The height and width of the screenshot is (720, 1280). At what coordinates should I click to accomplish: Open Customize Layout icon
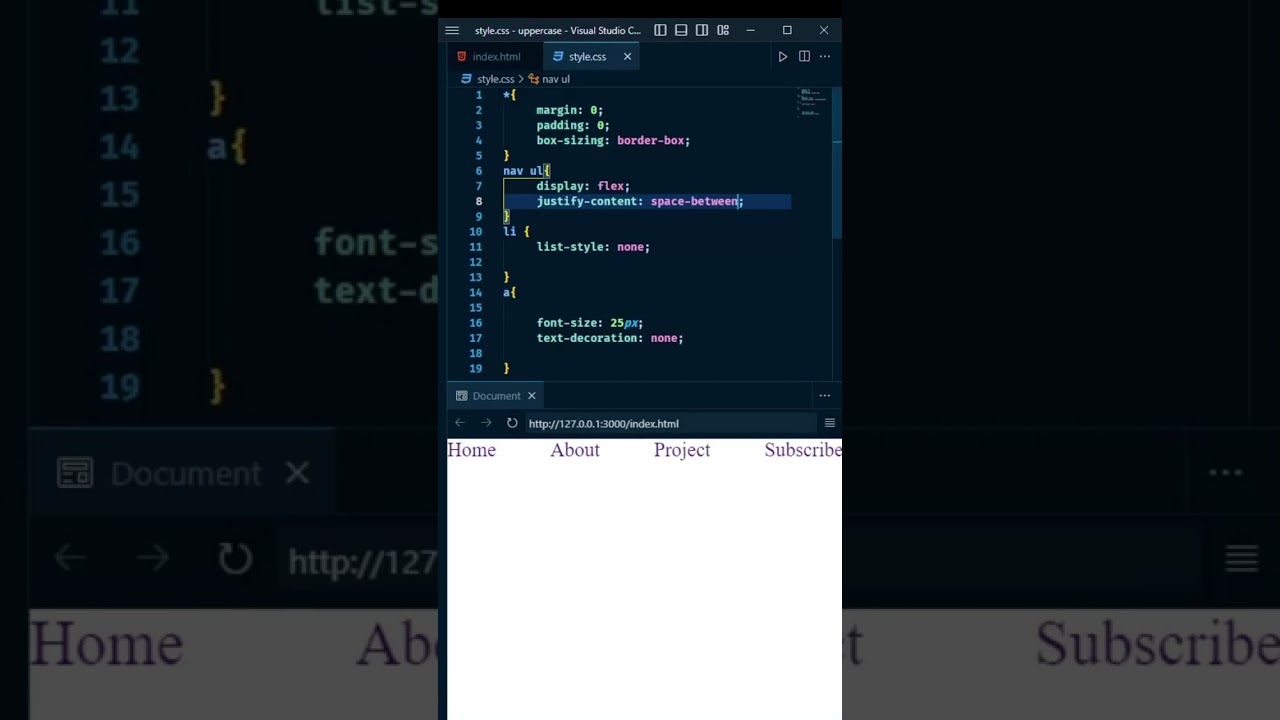coord(723,30)
